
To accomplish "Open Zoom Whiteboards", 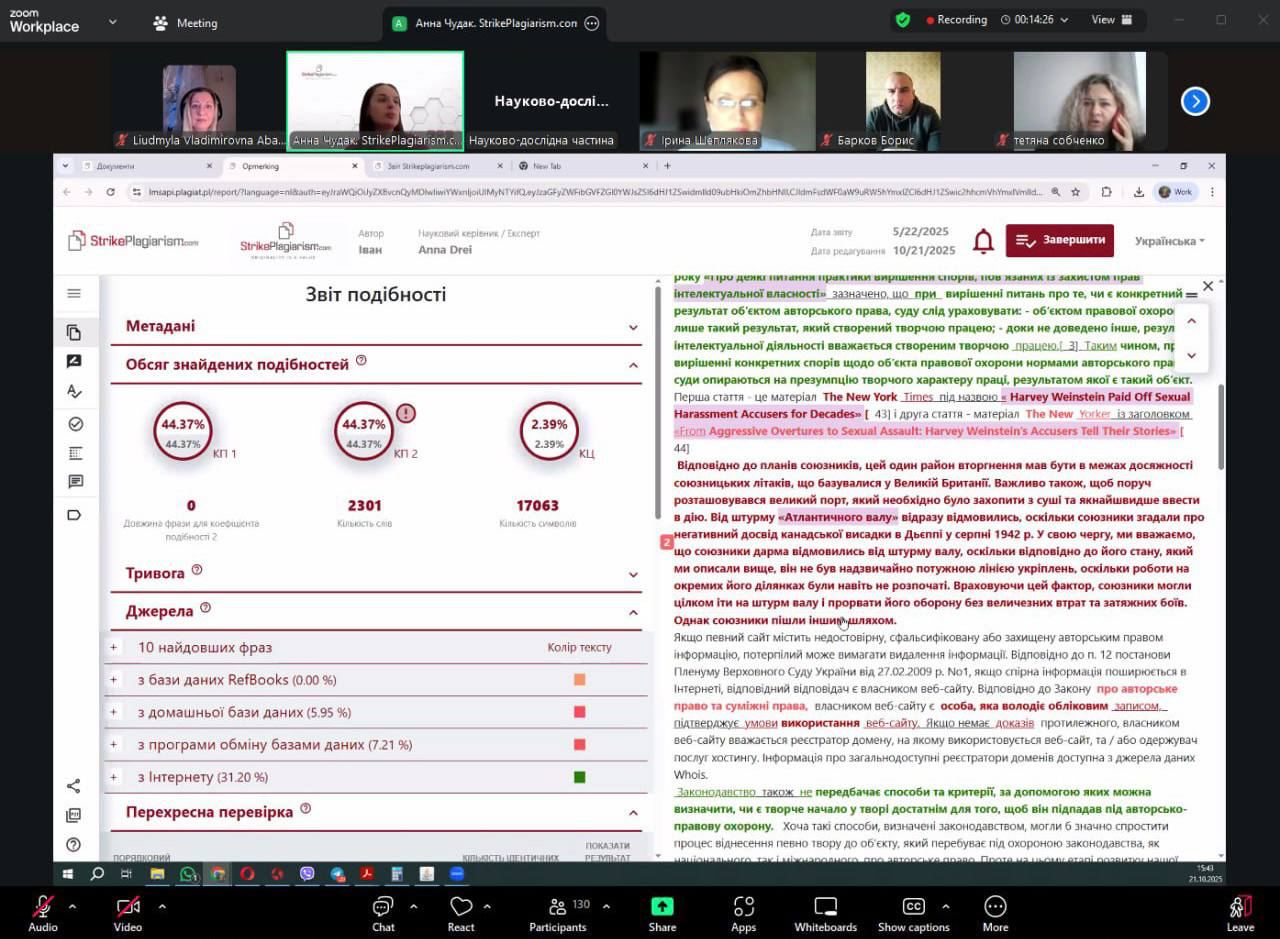I will pos(825,913).
